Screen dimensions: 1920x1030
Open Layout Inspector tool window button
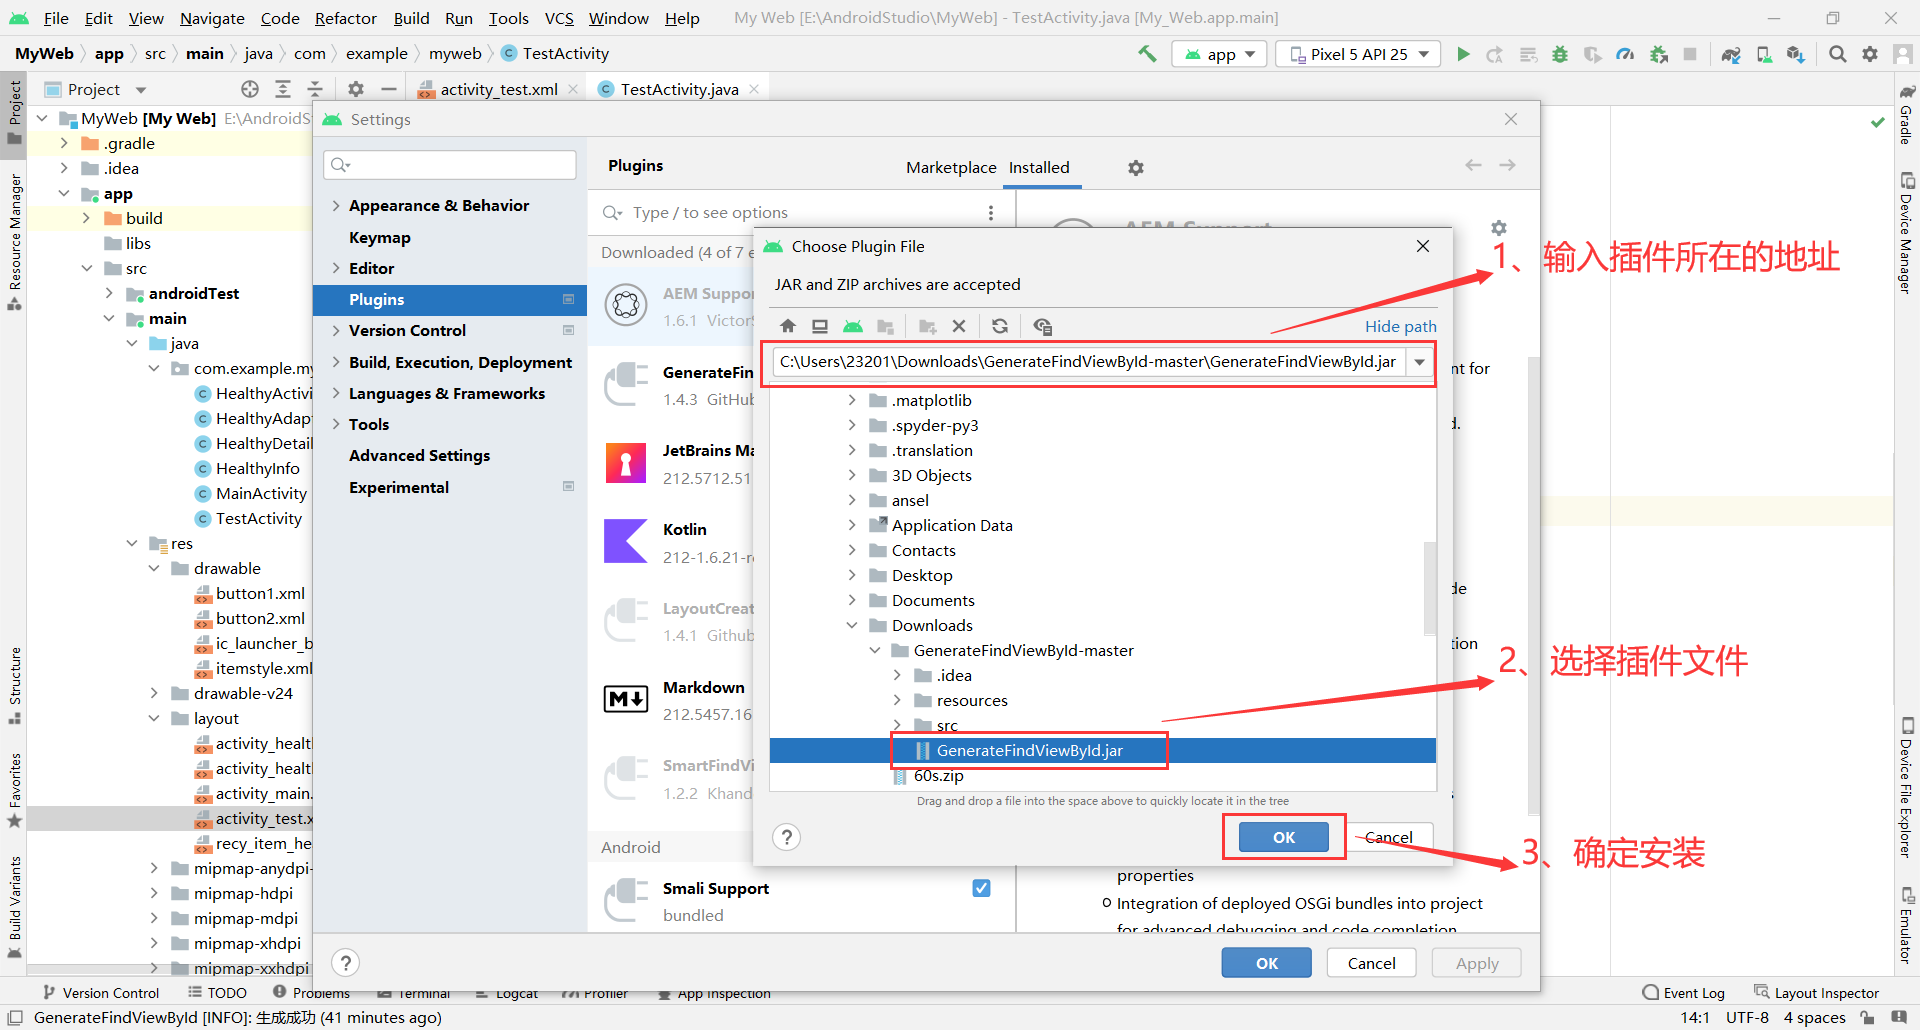tap(1816, 993)
